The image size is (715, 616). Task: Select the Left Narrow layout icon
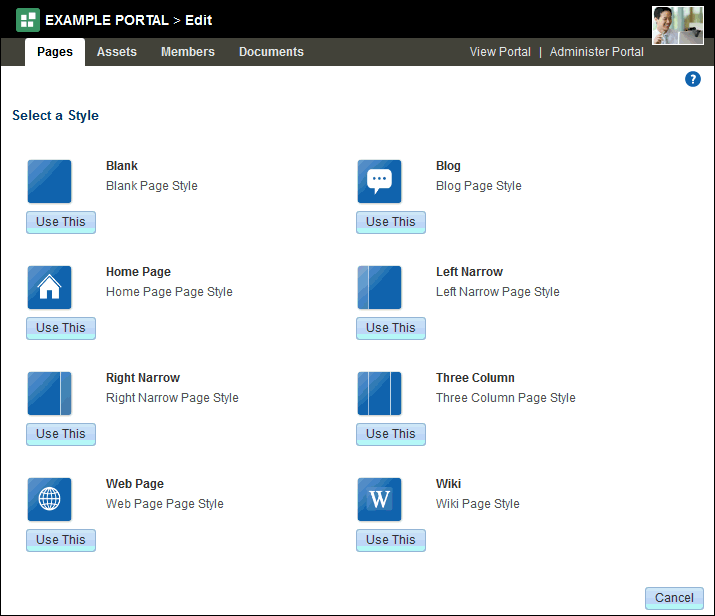tap(379, 288)
